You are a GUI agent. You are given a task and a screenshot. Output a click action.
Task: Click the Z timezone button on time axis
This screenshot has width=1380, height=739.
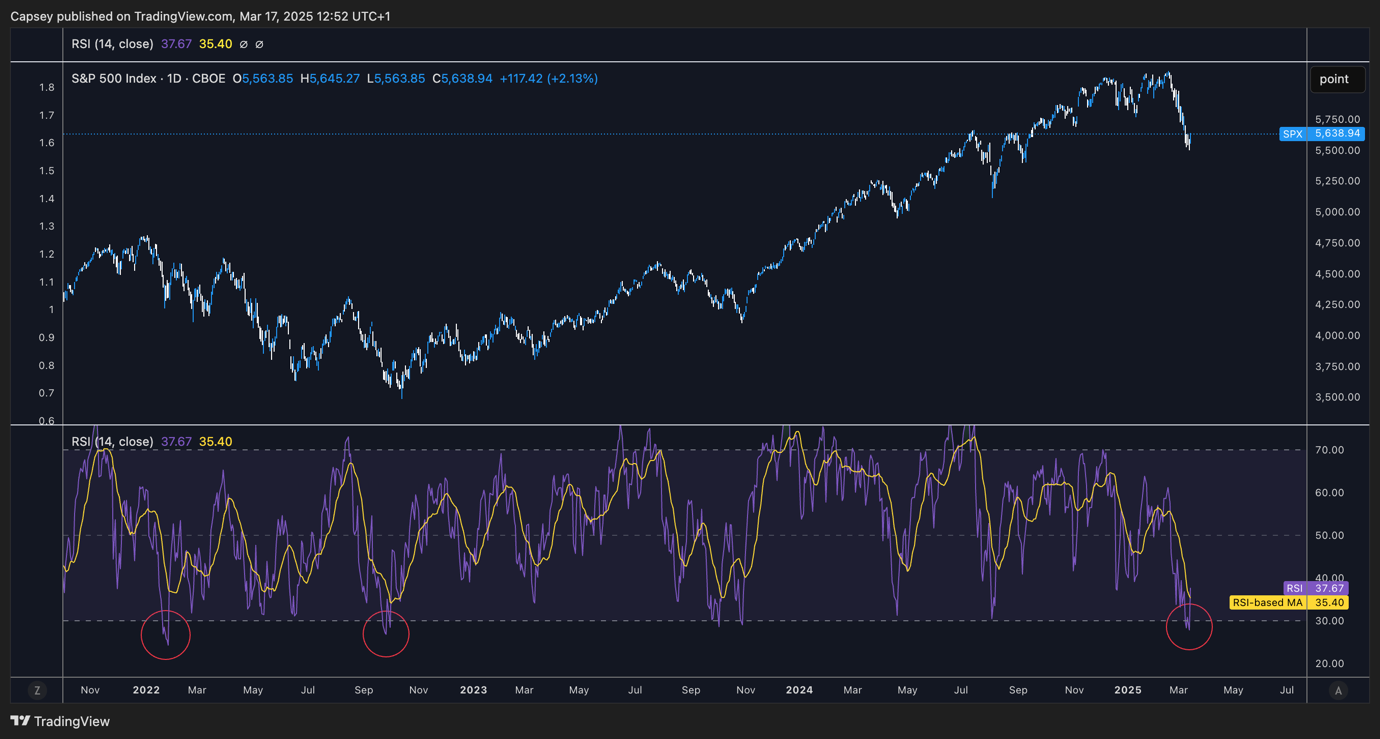[37, 690]
